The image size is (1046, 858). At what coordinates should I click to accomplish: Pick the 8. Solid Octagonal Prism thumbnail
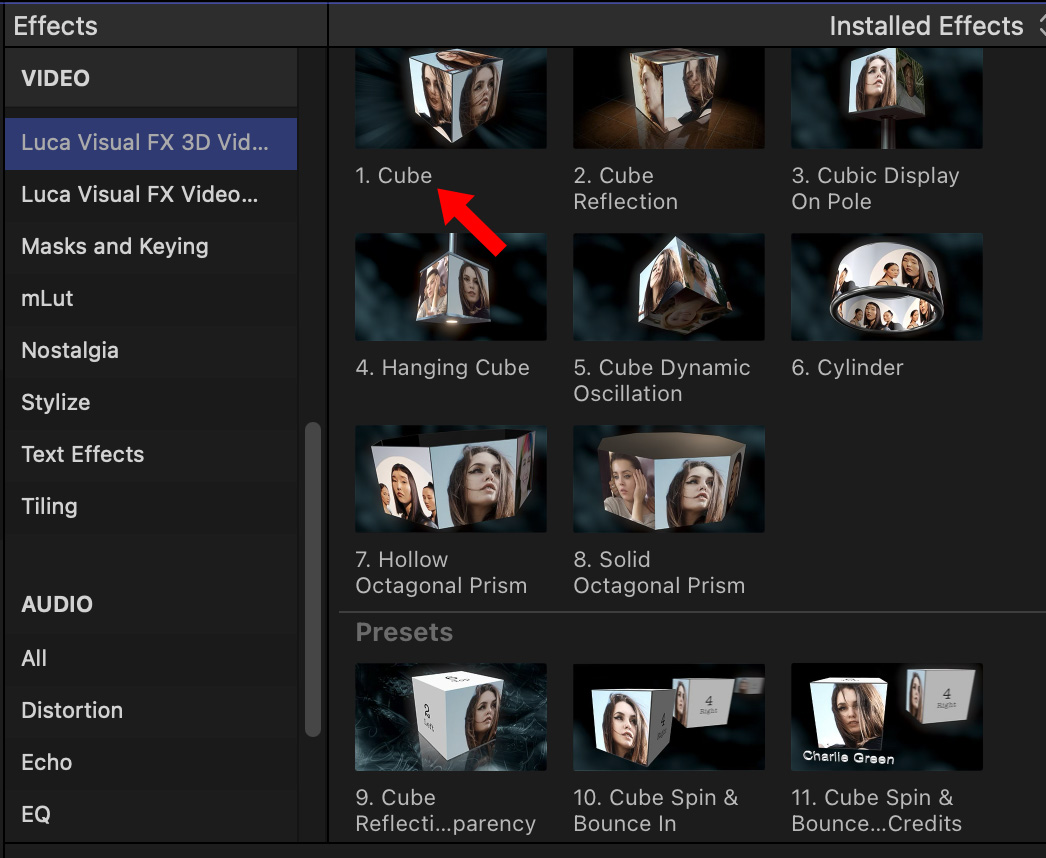[x=668, y=479]
